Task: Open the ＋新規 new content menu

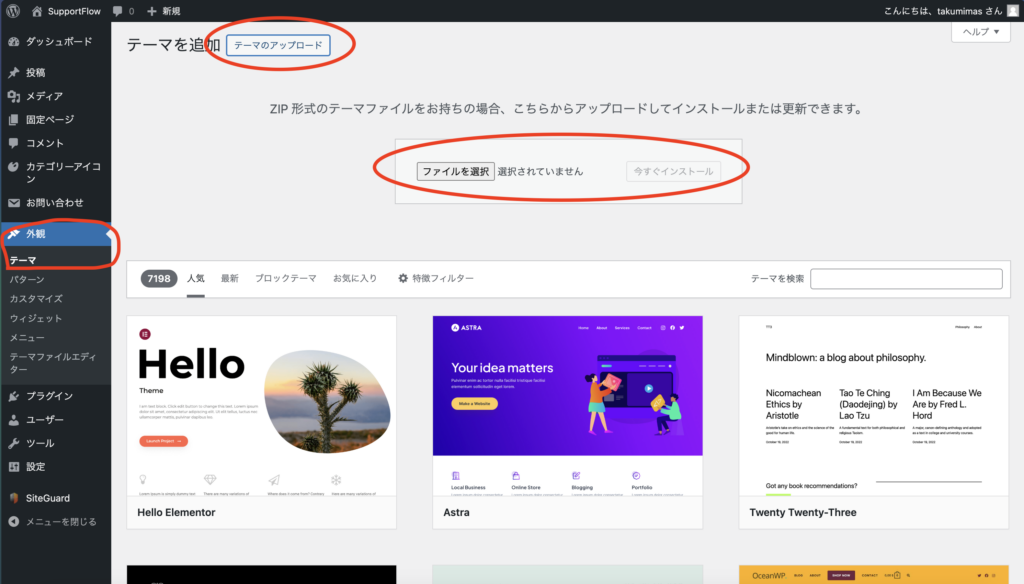Action: (164, 11)
